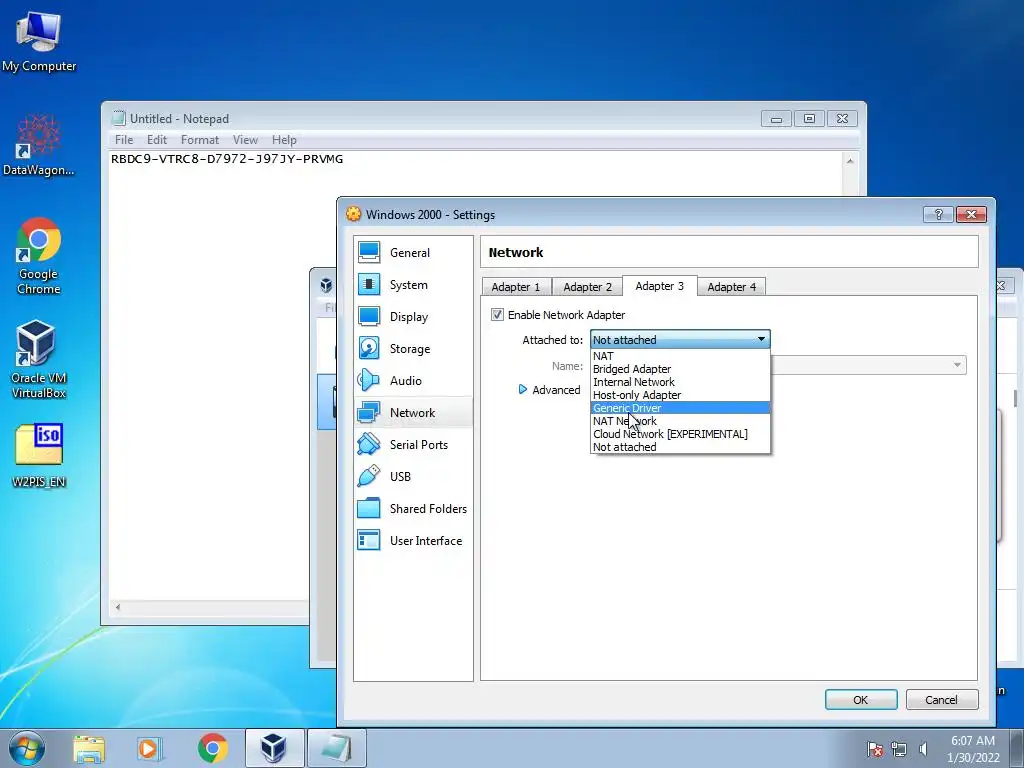Click the volume speaker tray icon

pos(923,749)
